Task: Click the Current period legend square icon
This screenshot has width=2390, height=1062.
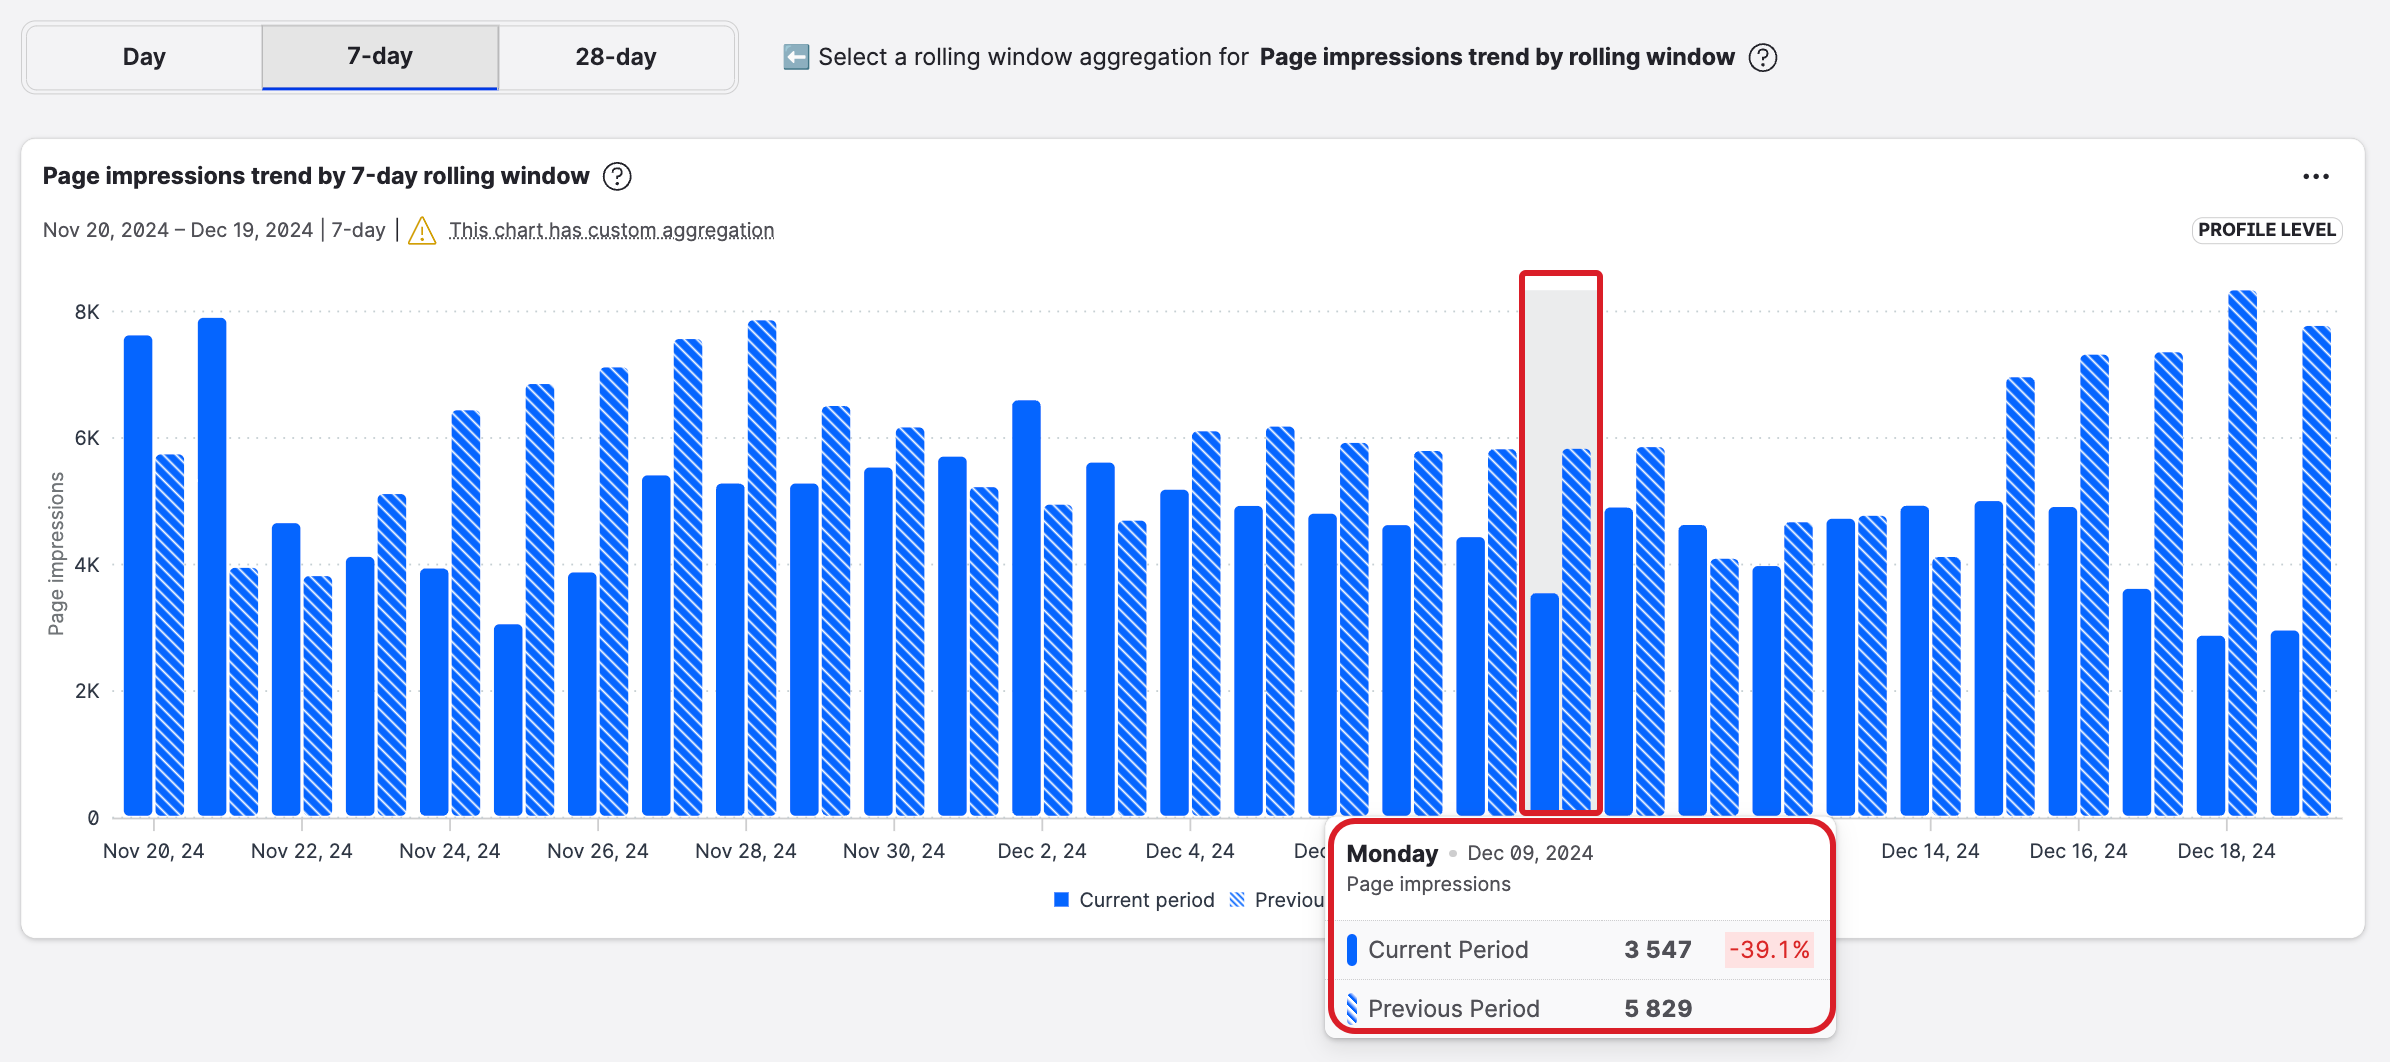Action: tap(1060, 899)
